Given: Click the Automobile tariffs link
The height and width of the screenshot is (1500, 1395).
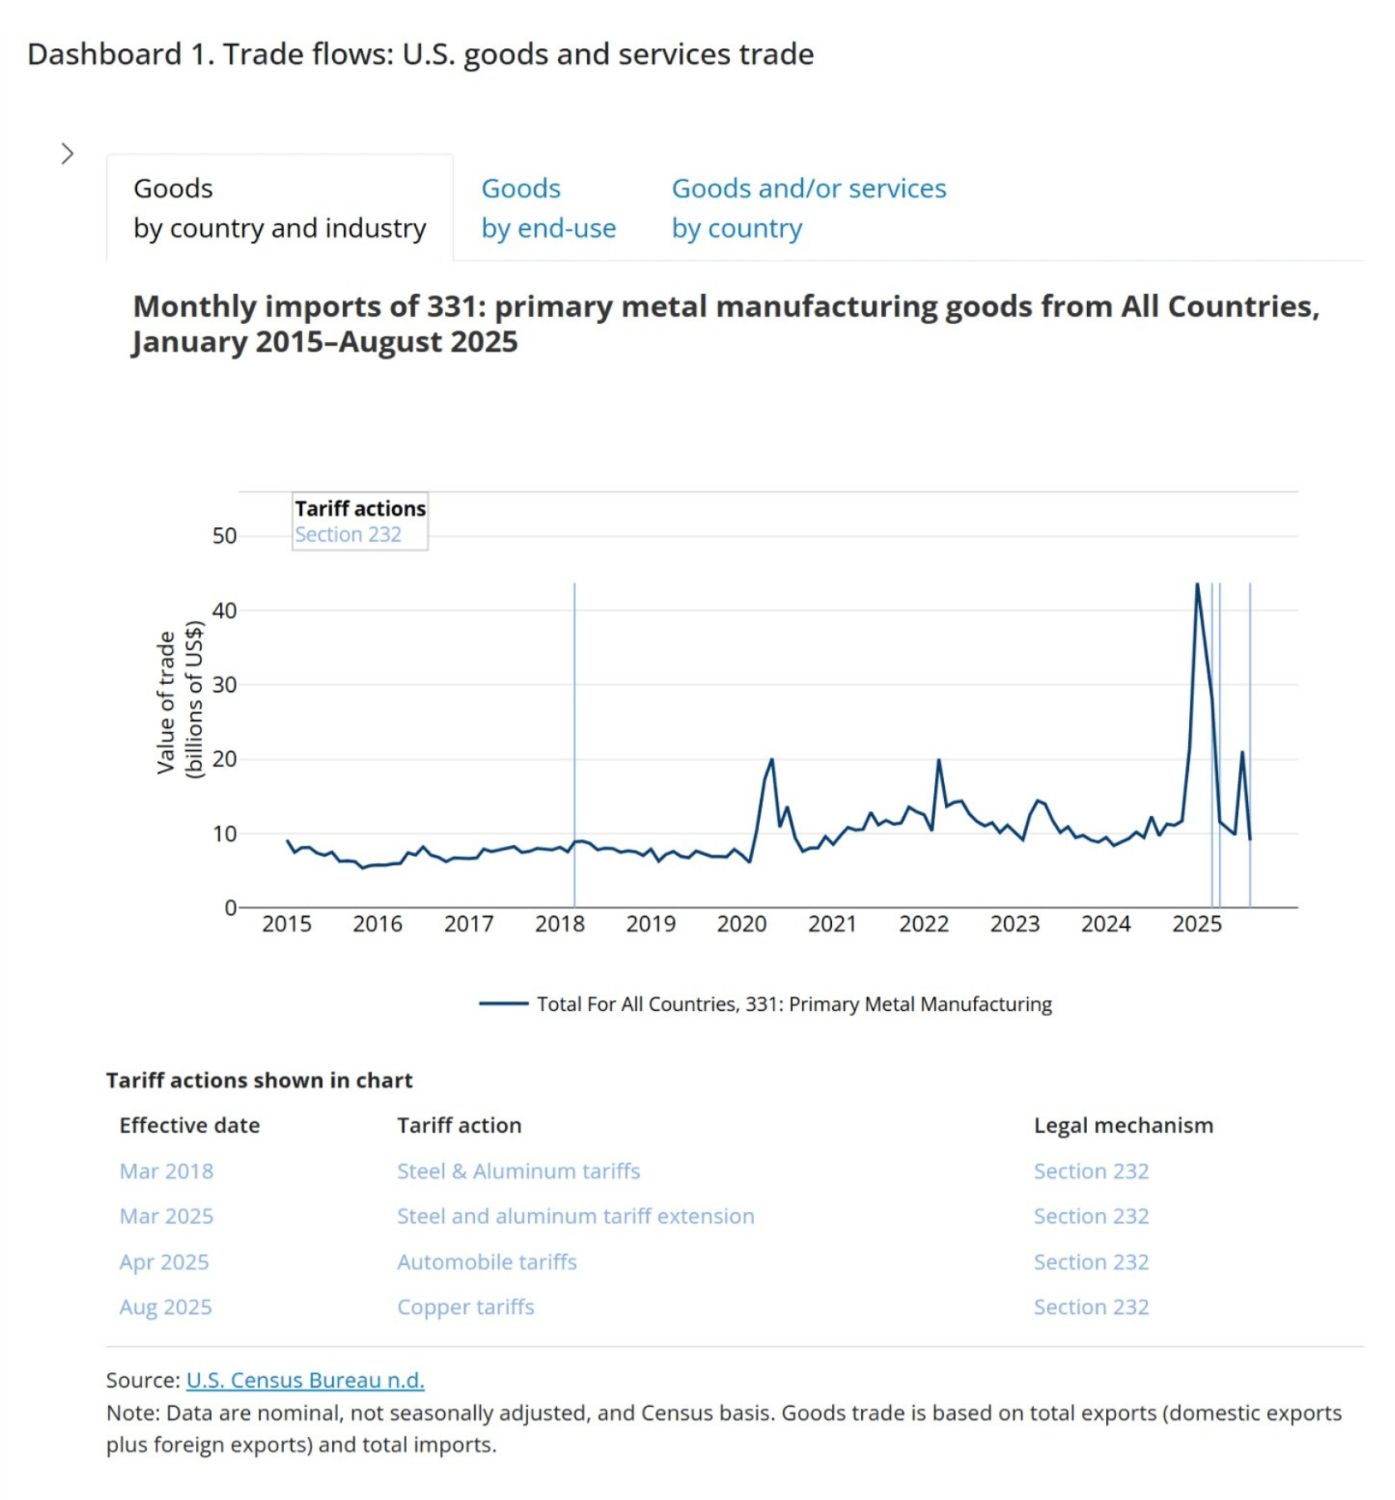Looking at the screenshot, I should (x=486, y=1262).
